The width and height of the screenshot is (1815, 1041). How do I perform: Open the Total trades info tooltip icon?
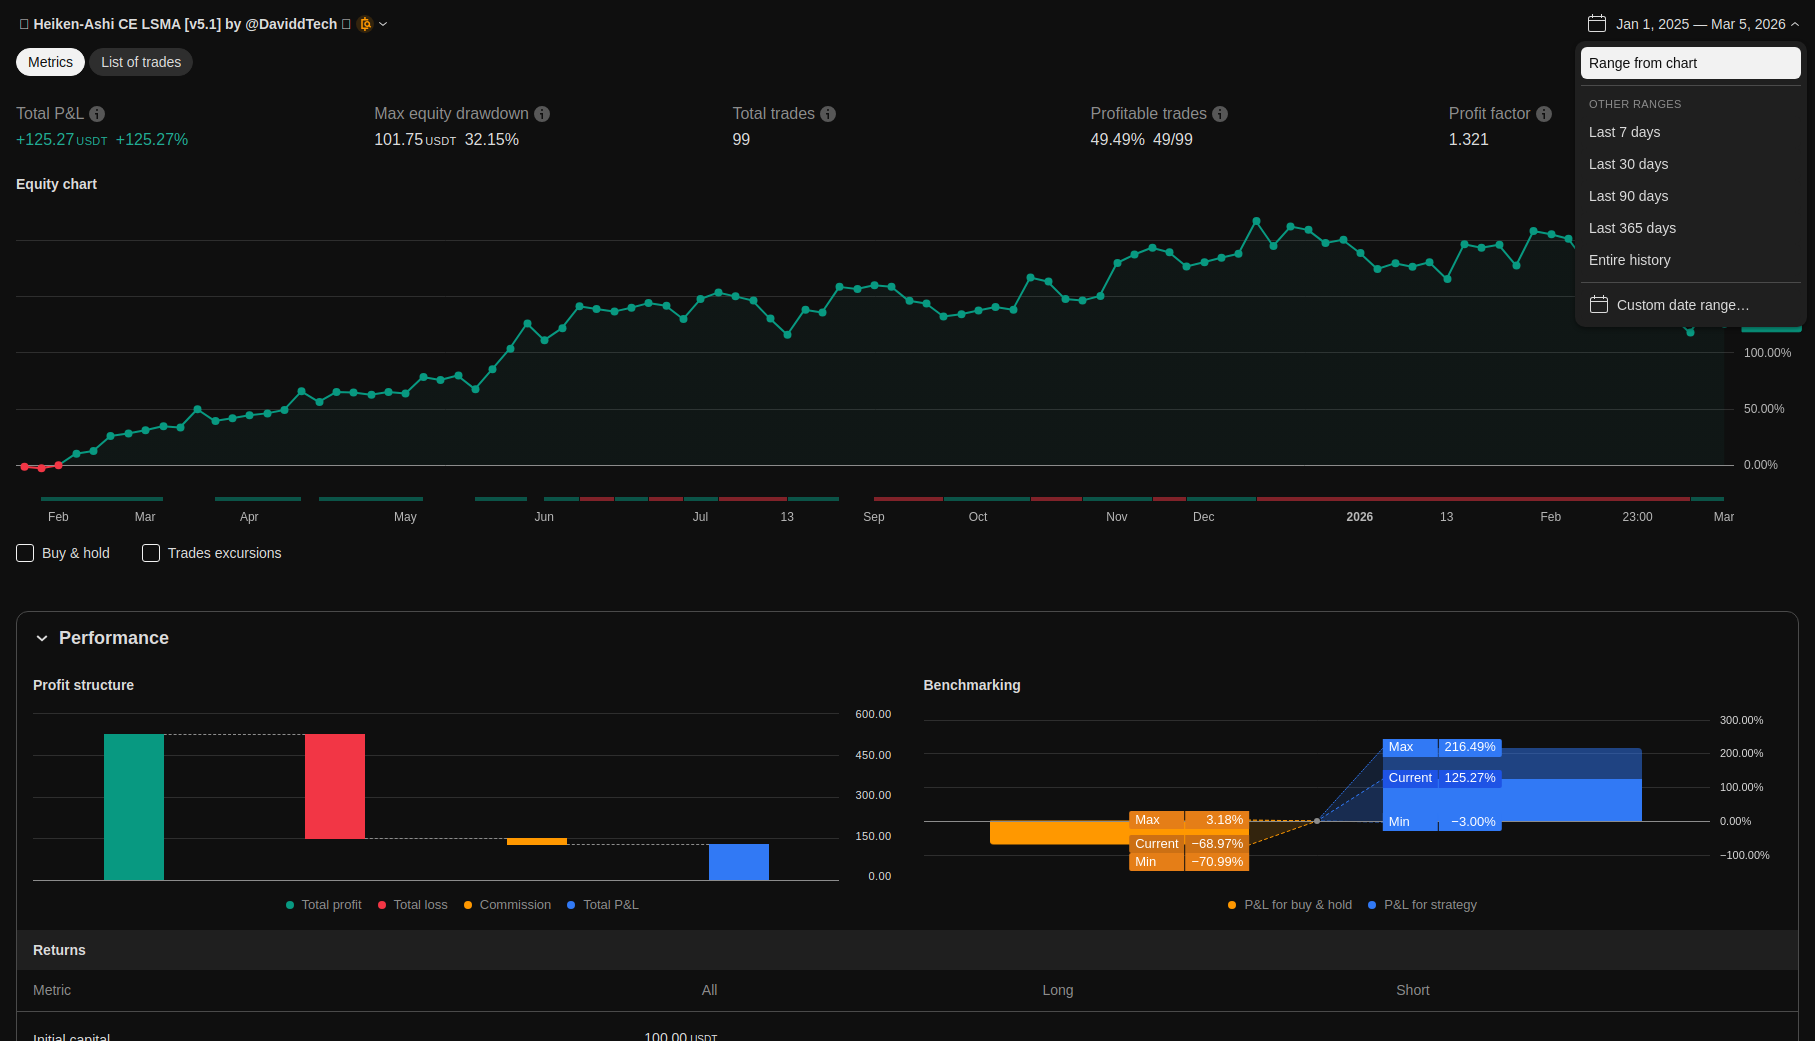click(828, 114)
